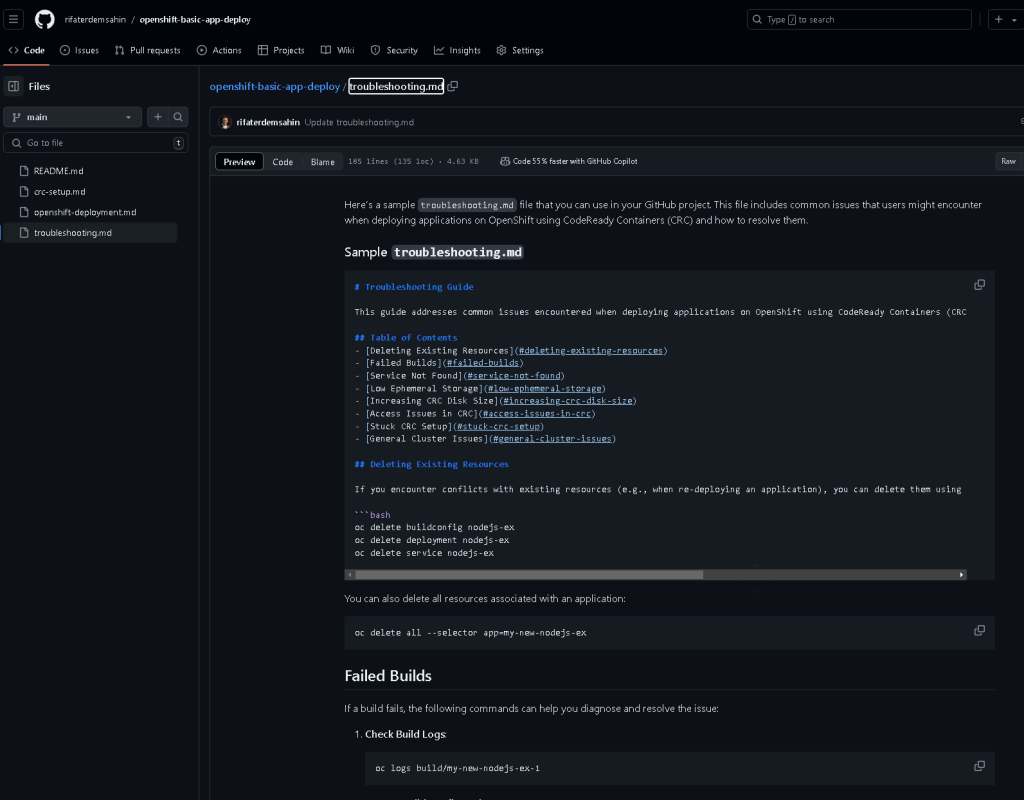
Task: Click the 'Failed Builds' heading
Action: [388, 676]
